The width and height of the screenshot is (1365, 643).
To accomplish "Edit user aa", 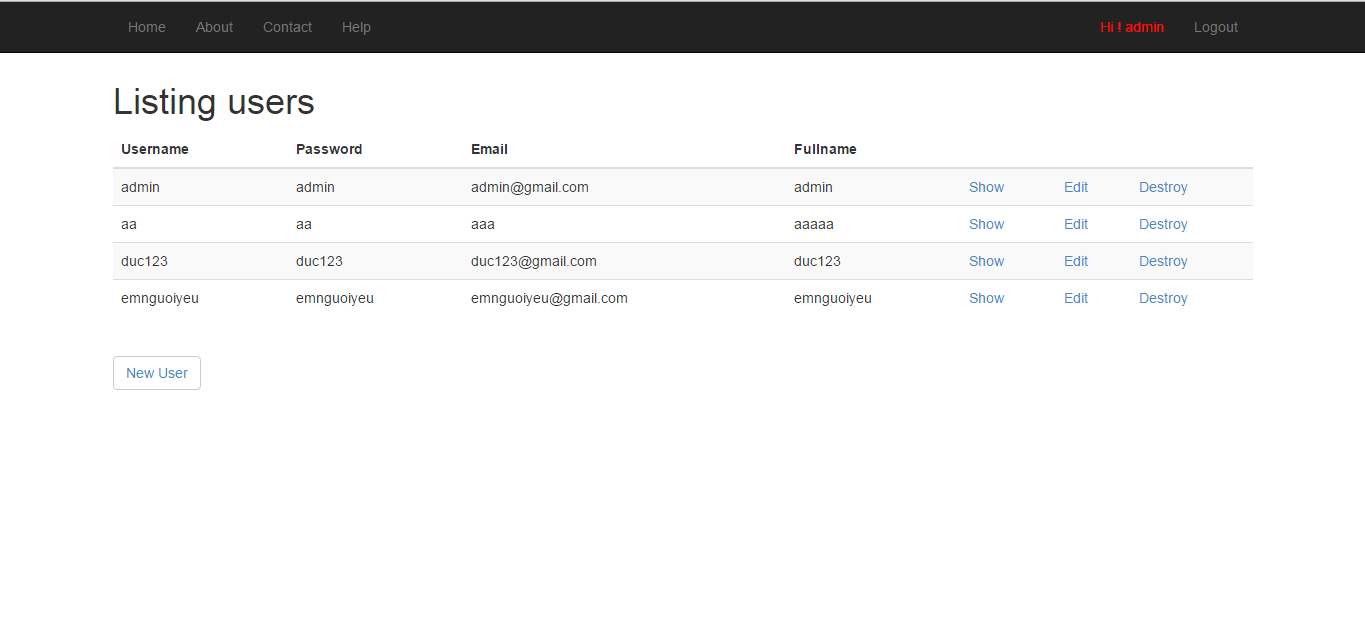I will [x=1076, y=224].
